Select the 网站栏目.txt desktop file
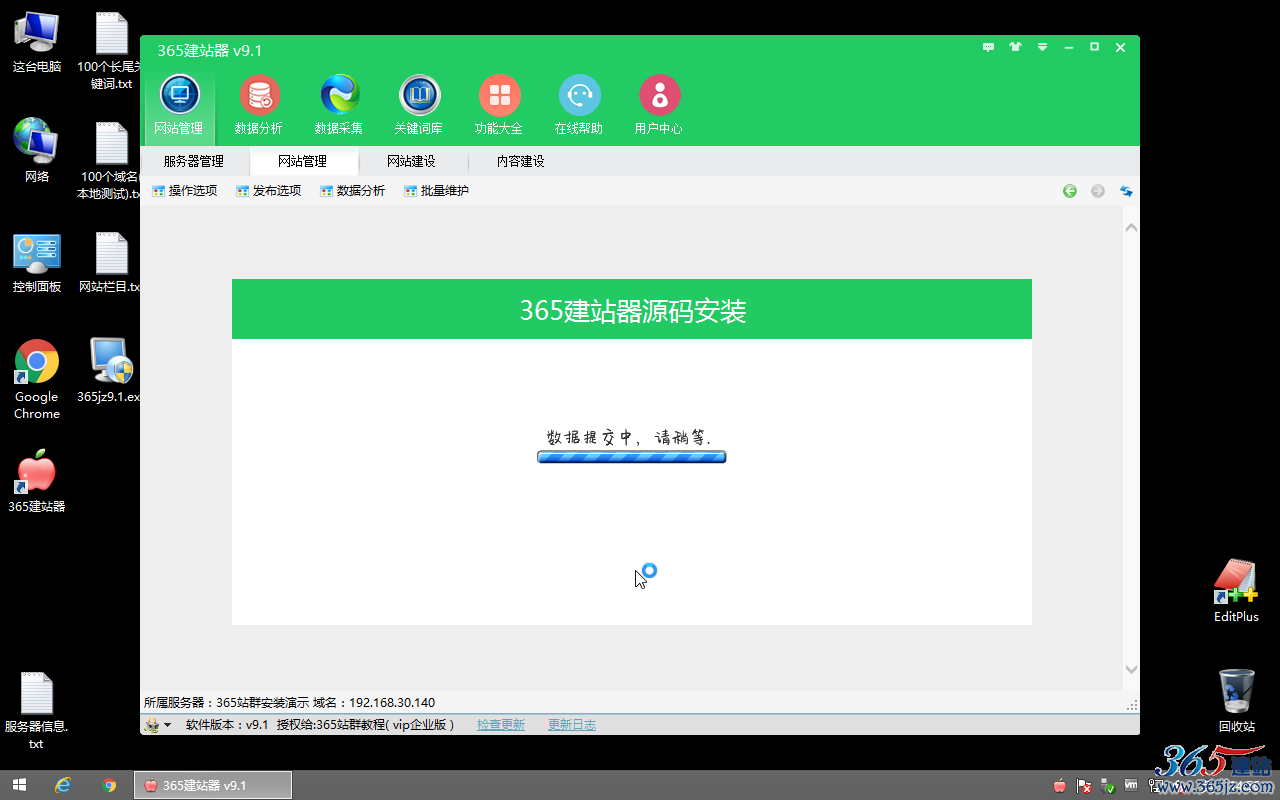The height and width of the screenshot is (800, 1280). point(111,262)
